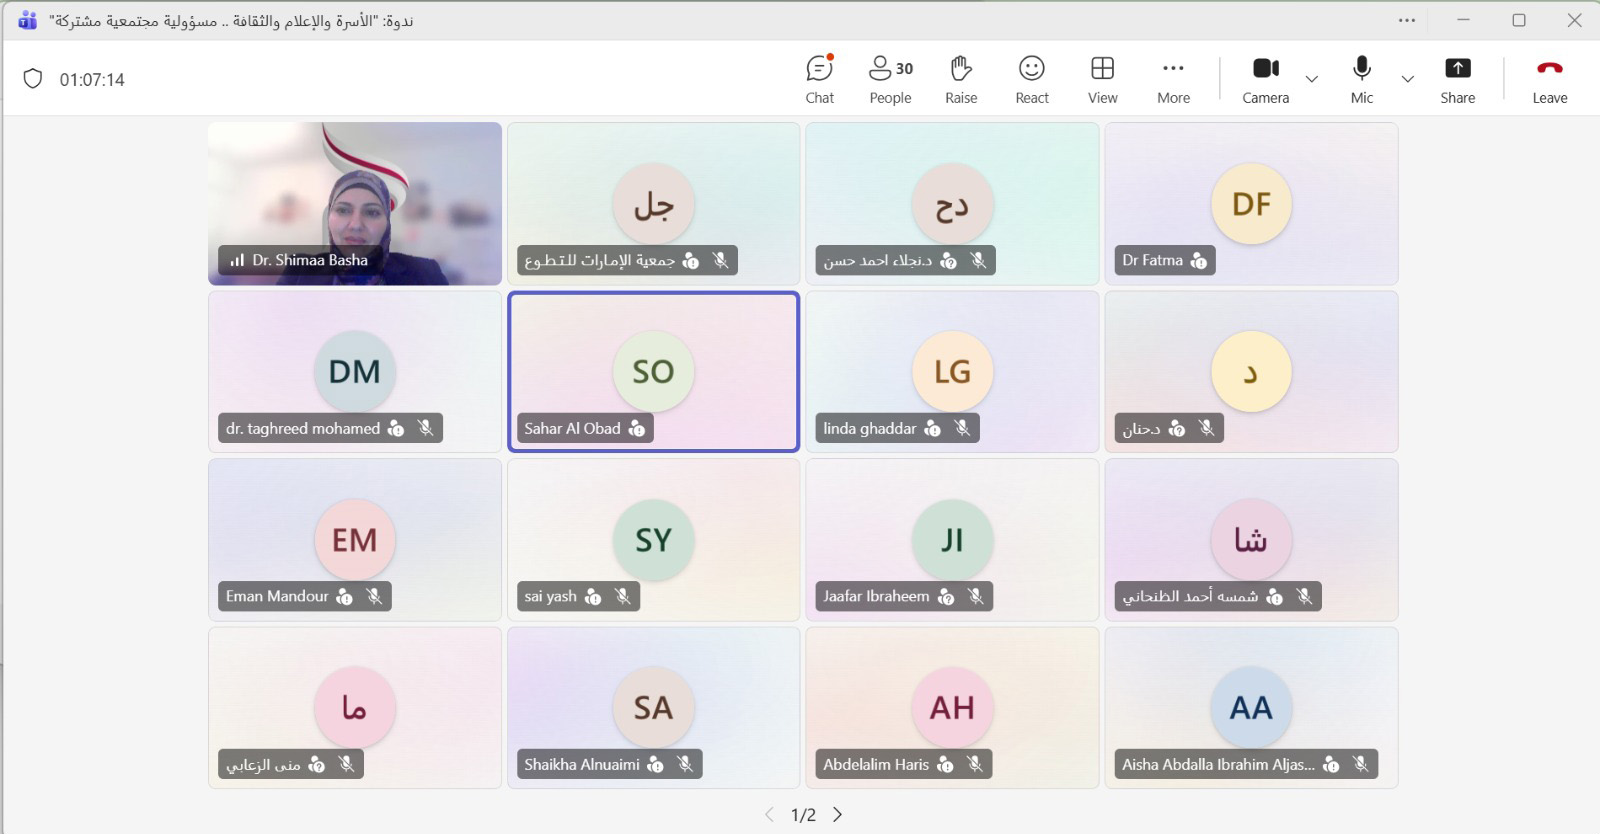Share your screen content
The image size is (1600, 834).
tap(1457, 79)
